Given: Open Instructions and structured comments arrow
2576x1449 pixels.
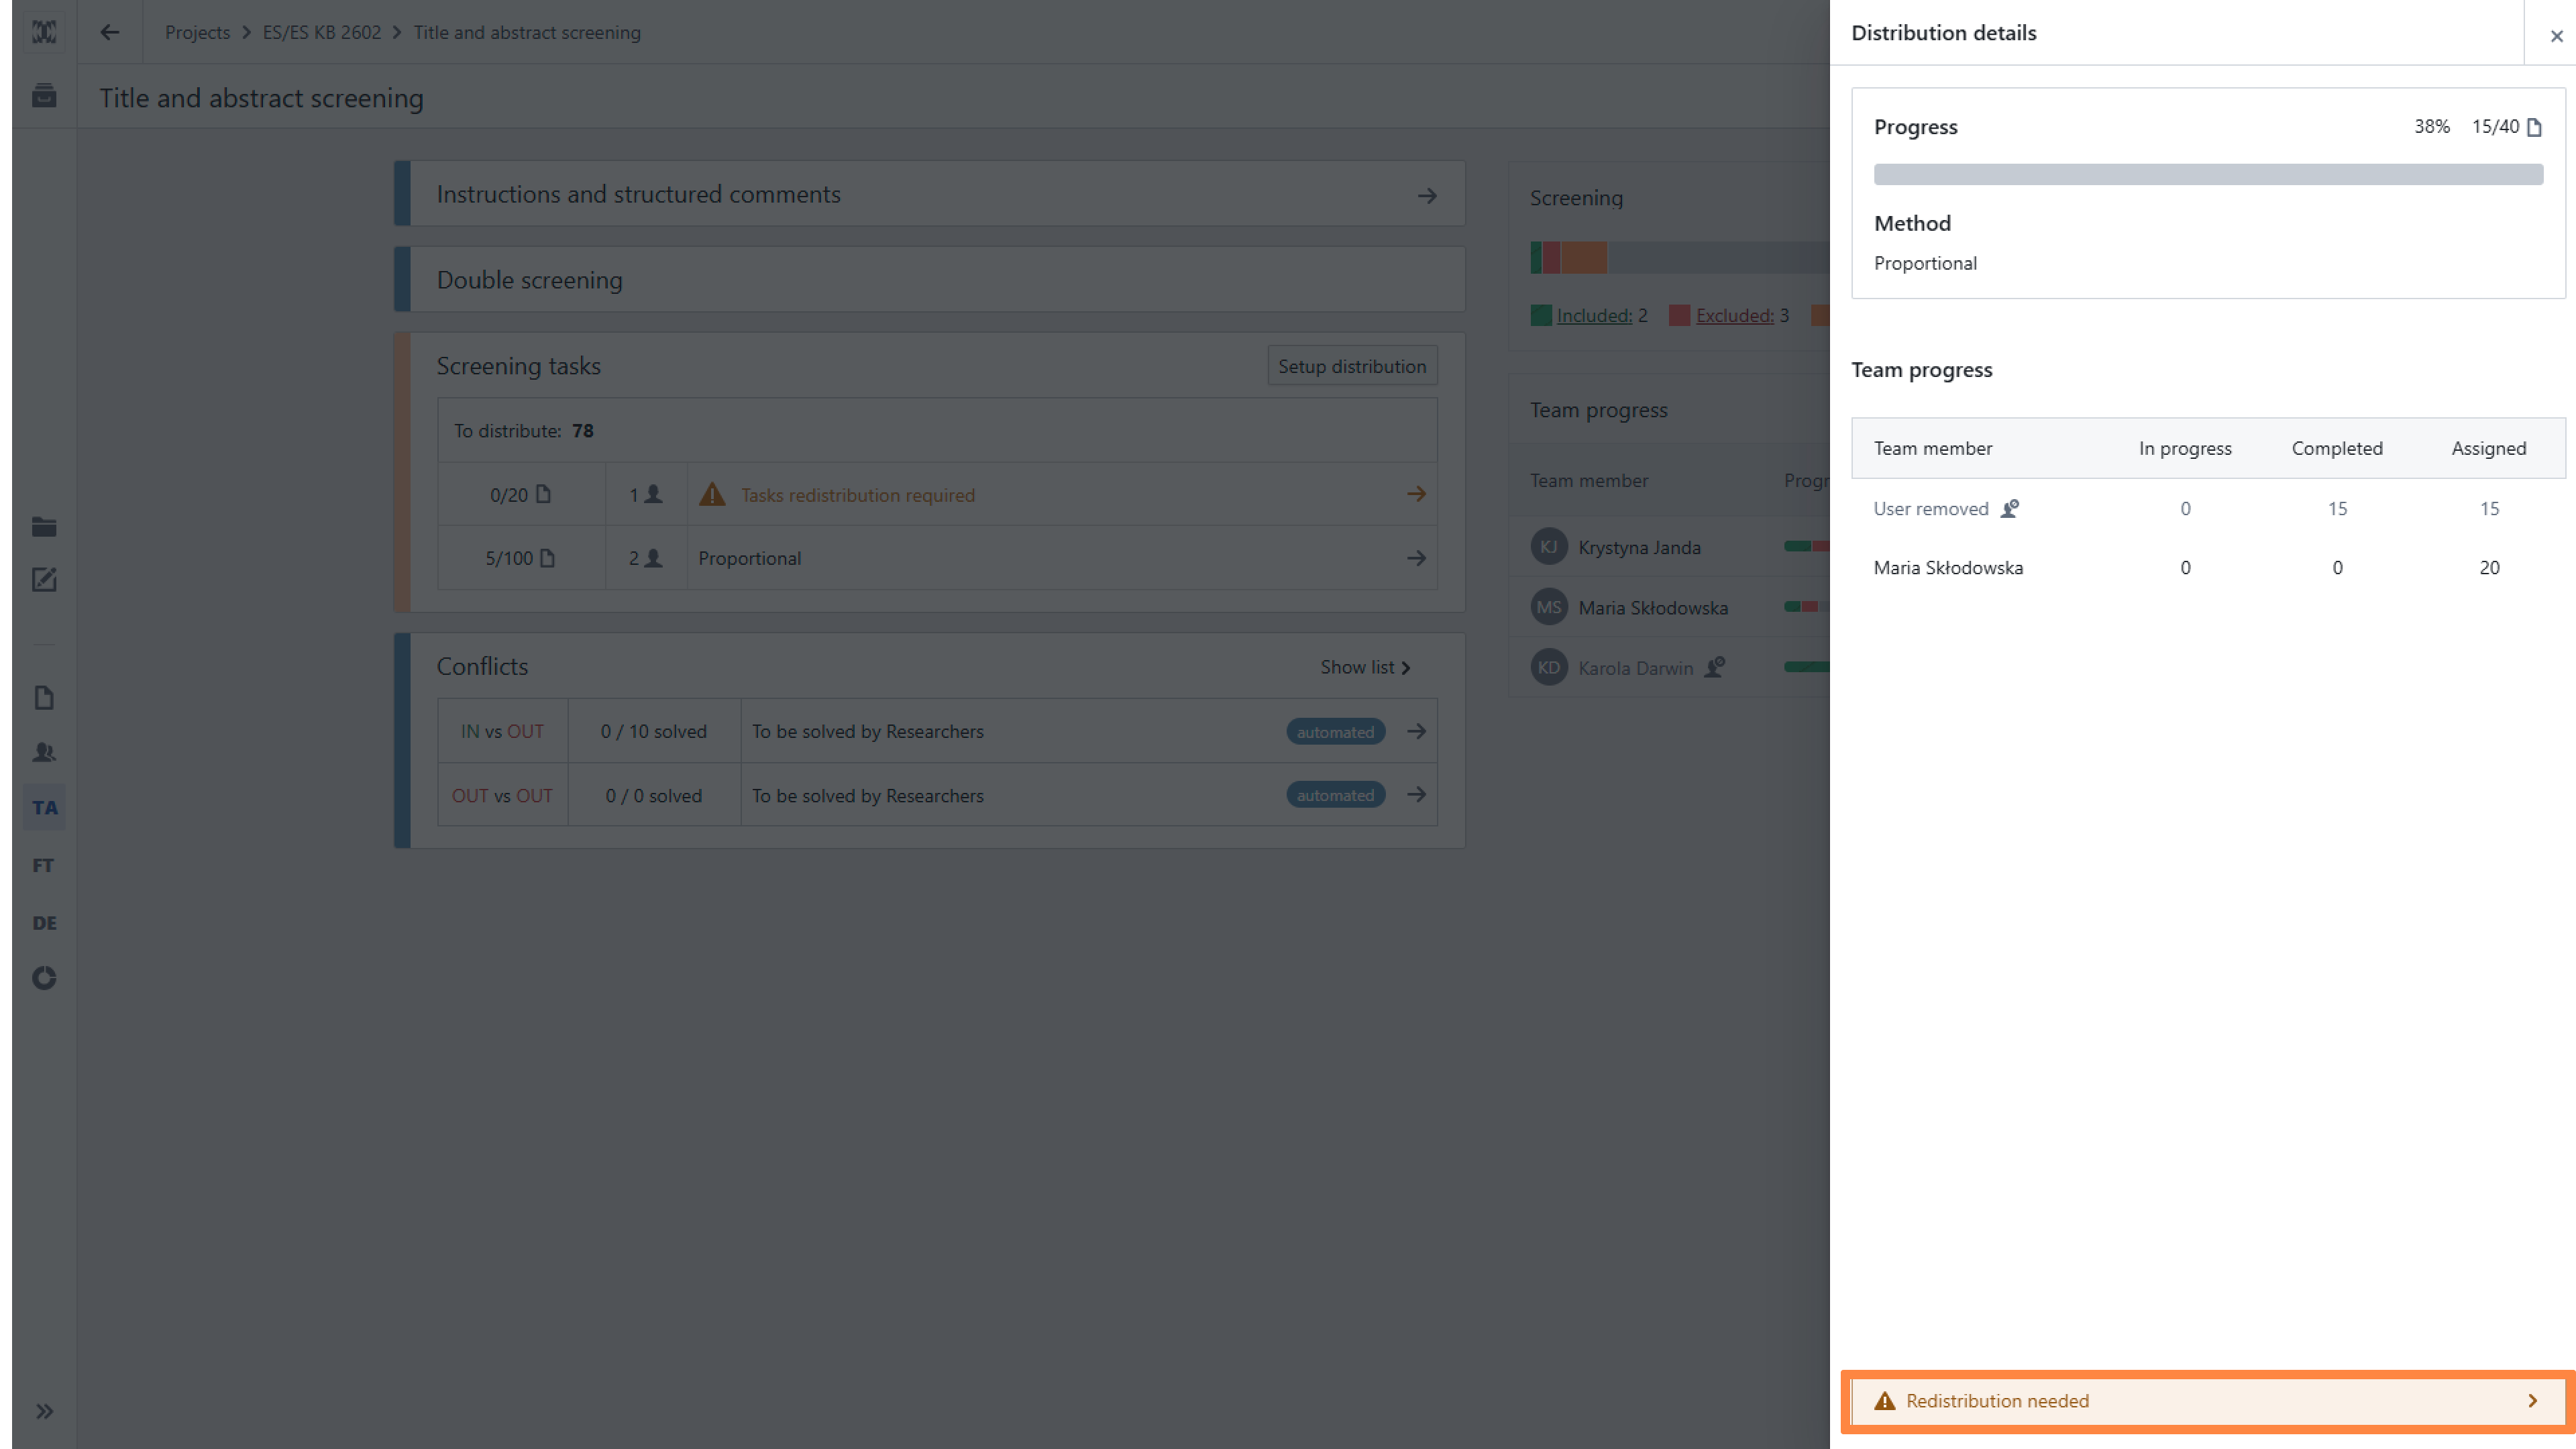Looking at the screenshot, I should (x=1427, y=195).
